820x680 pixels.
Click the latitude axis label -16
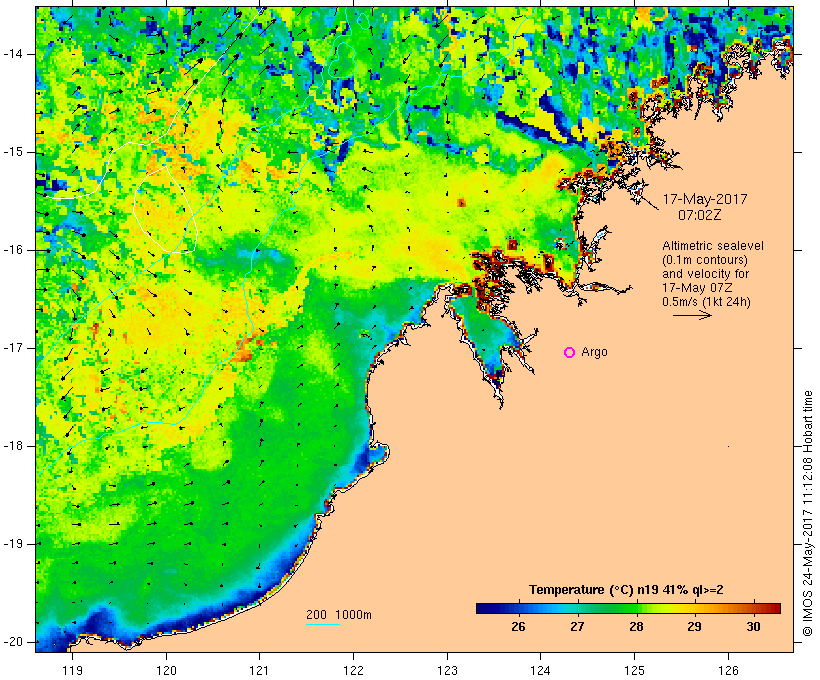click(13, 250)
